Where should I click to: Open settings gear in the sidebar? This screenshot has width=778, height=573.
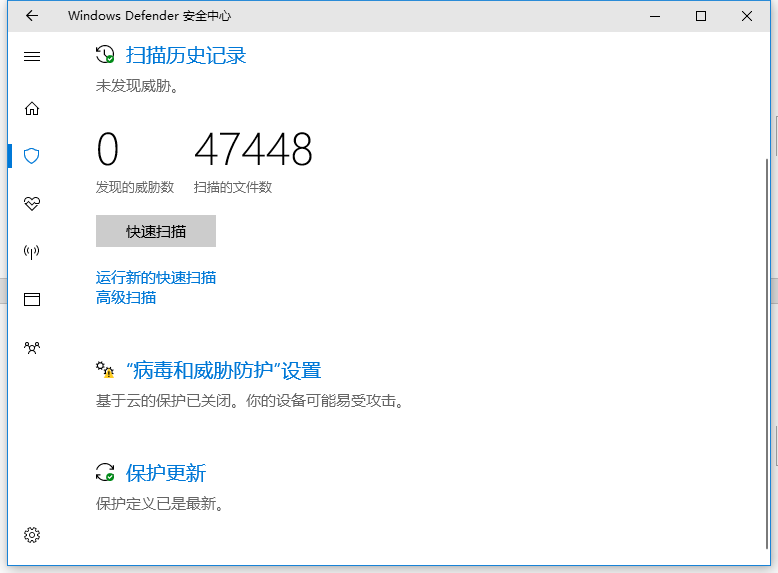pos(32,535)
